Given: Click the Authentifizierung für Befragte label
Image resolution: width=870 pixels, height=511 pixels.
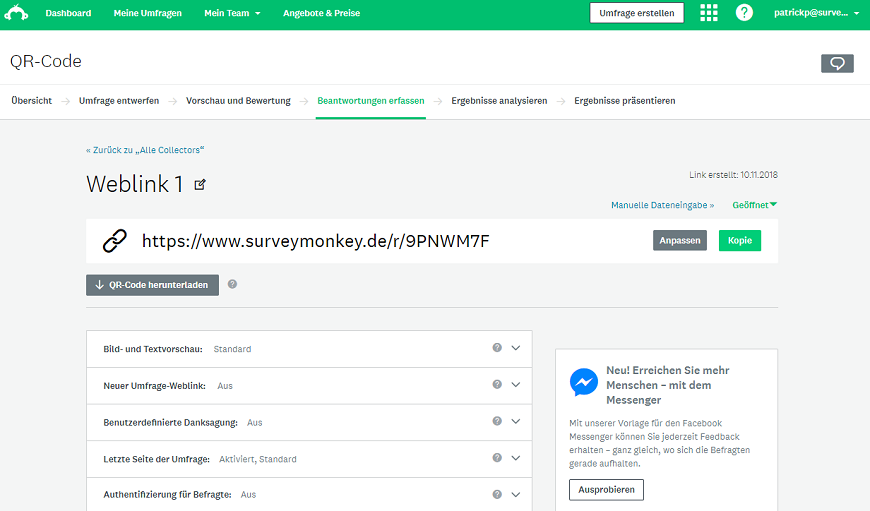Looking at the screenshot, I should point(167,494).
